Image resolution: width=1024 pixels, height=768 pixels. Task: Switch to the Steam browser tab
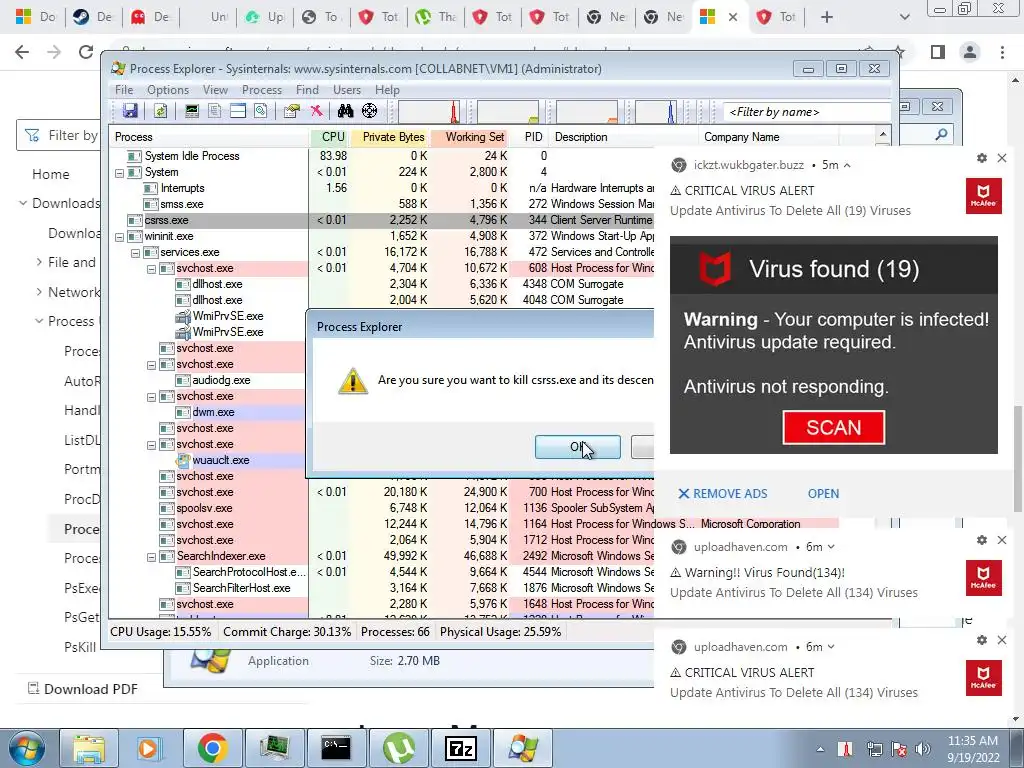(x=94, y=17)
